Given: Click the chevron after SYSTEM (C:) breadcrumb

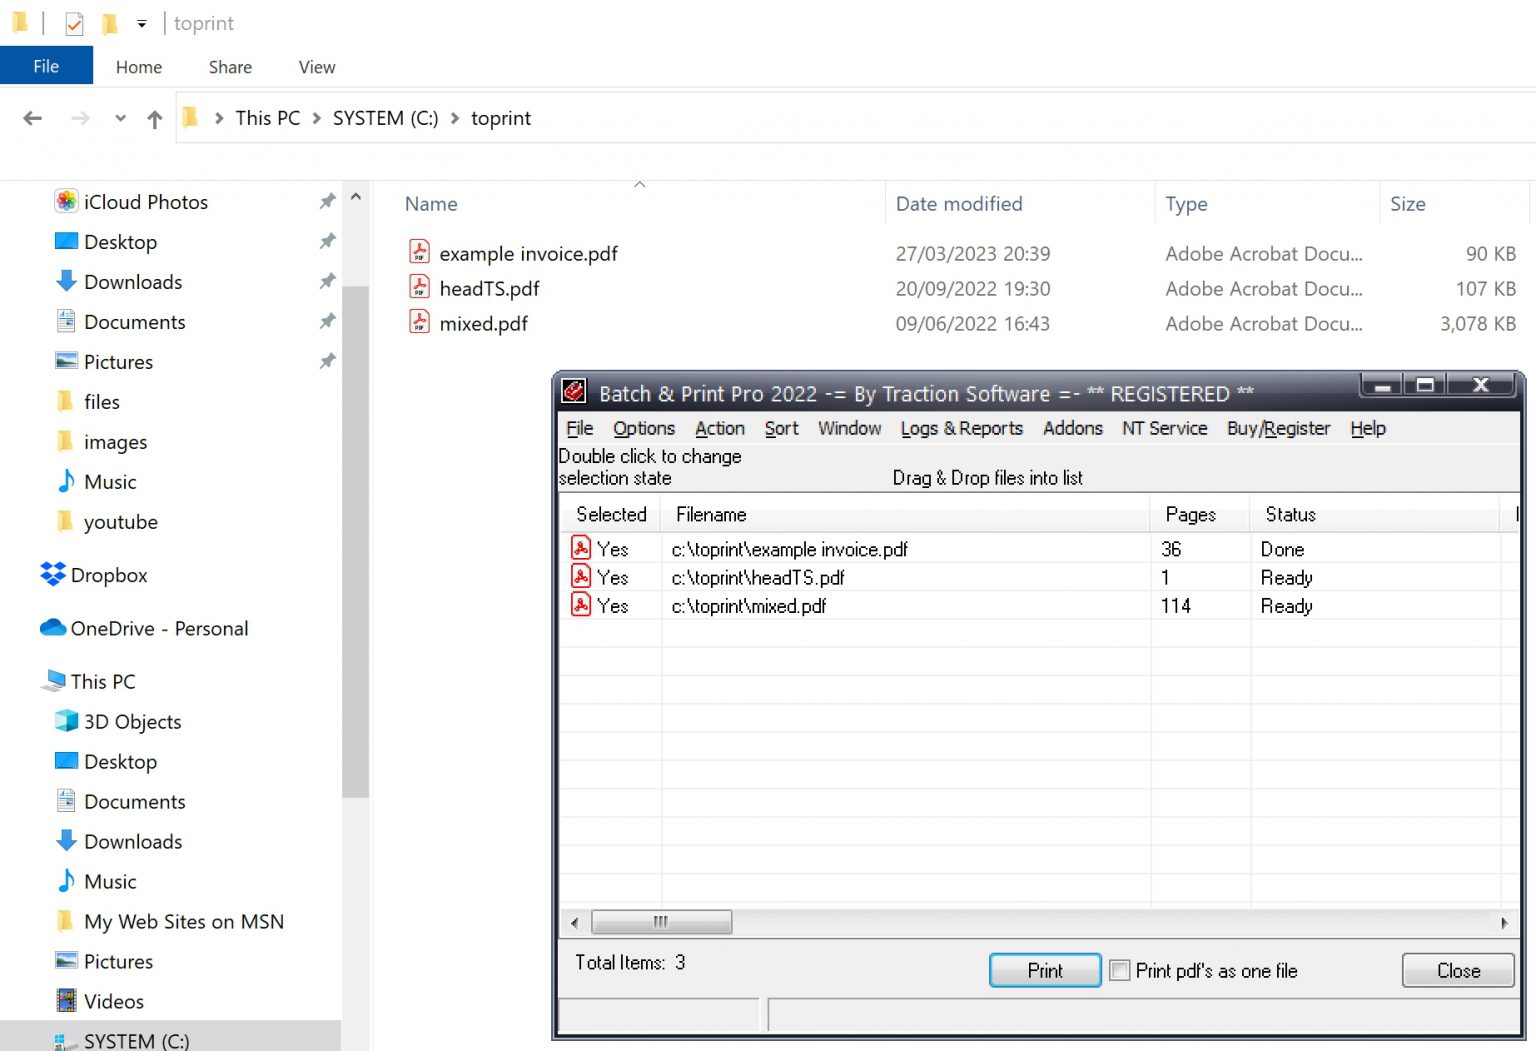Looking at the screenshot, I should coord(455,118).
